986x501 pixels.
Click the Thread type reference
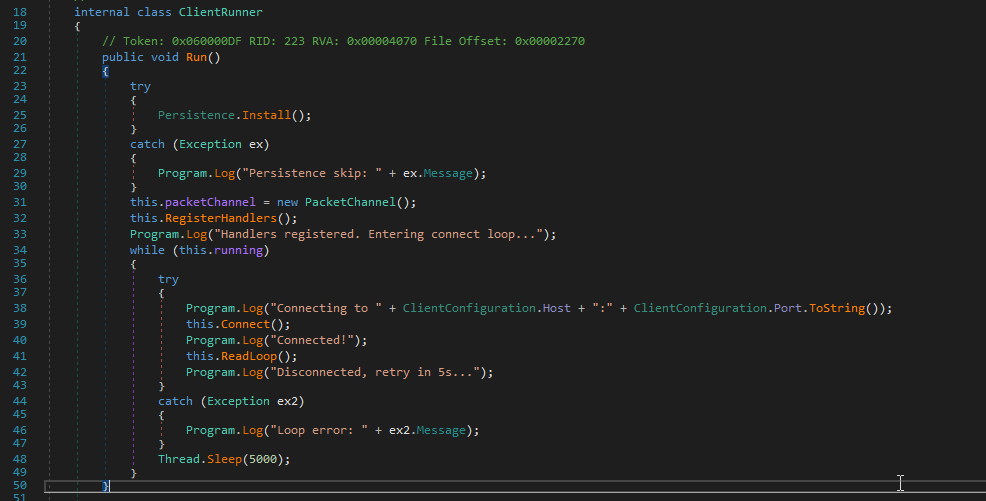tap(179, 459)
